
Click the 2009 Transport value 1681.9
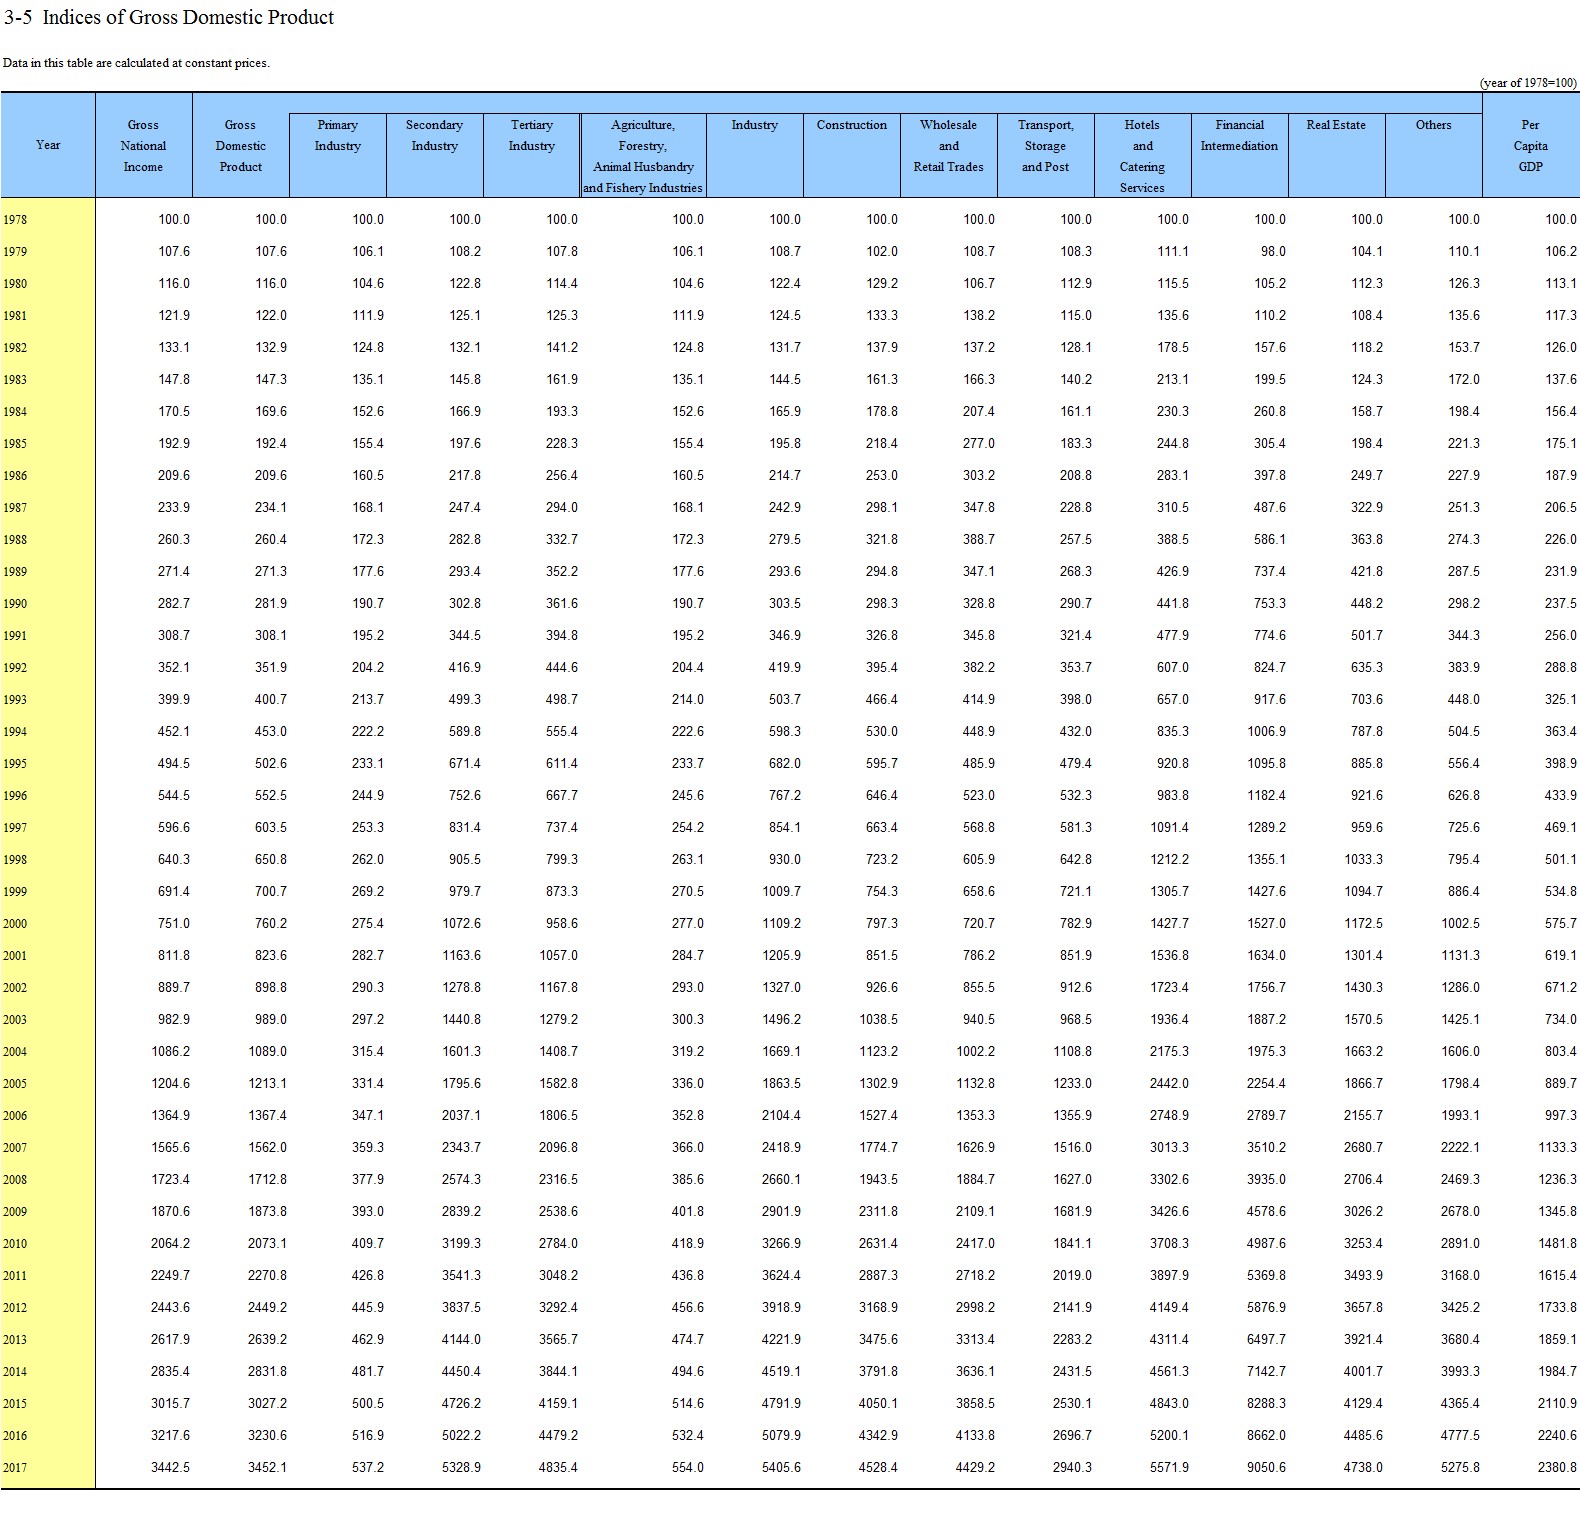1072,1211
